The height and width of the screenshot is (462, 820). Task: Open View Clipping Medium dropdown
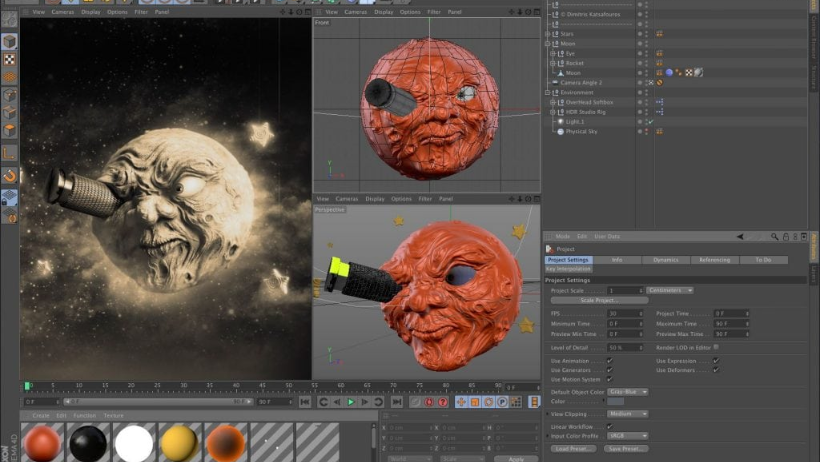pos(628,414)
